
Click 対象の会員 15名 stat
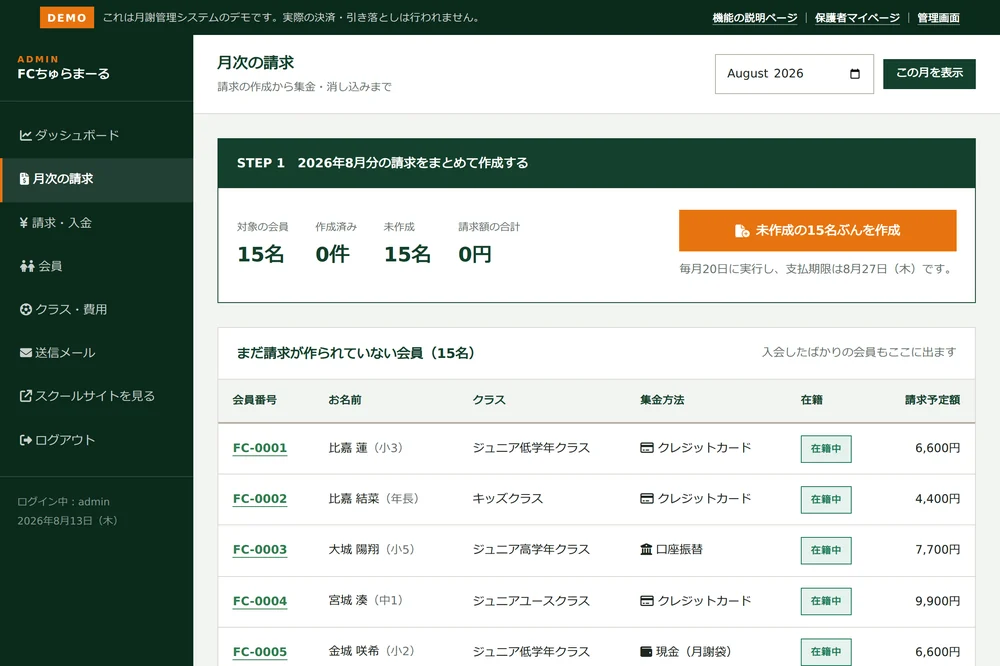(x=262, y=244)
